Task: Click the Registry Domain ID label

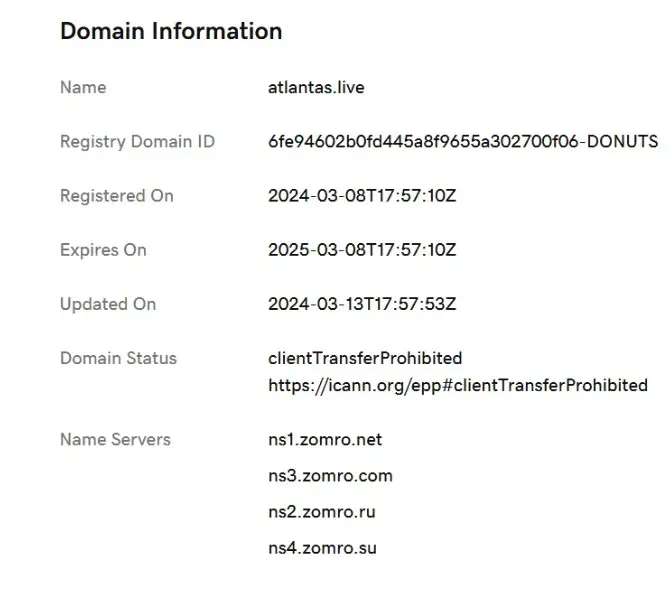Action: tap(137, 141)
